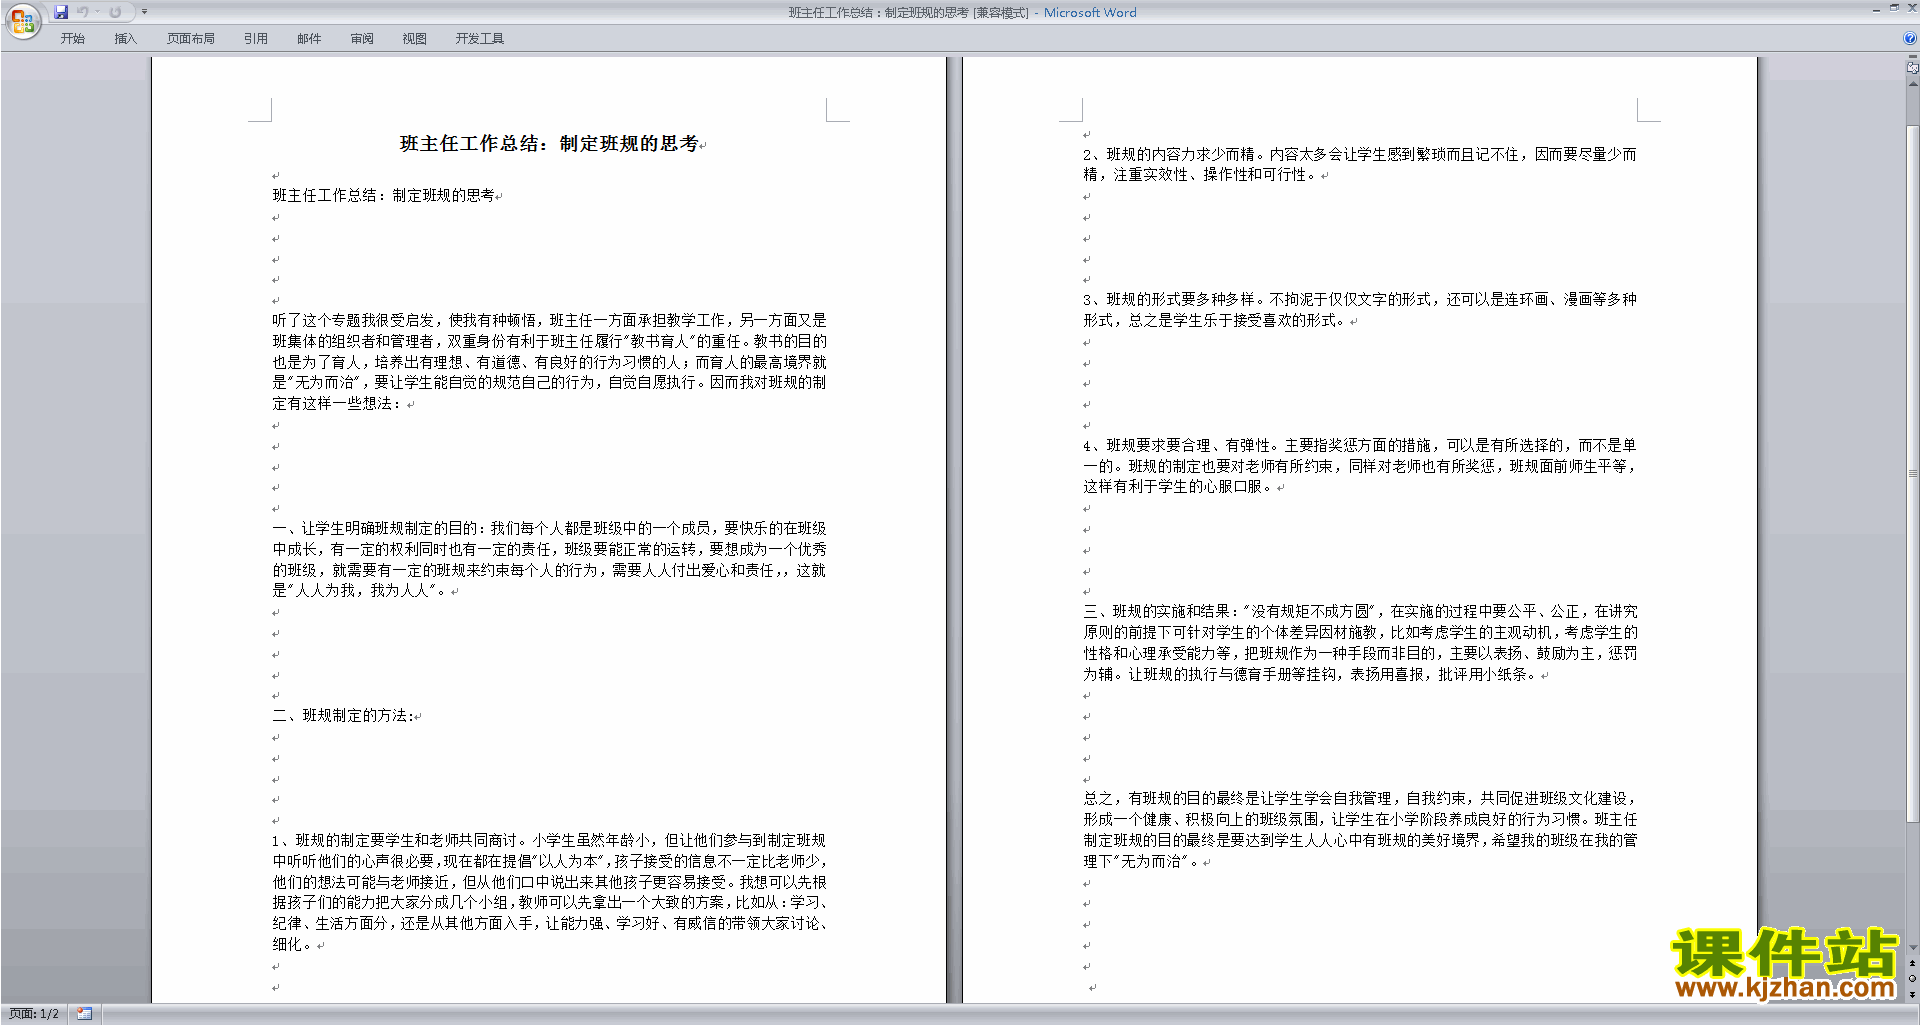
Task: Click the Undo arrow in quick access
Action: coord(83,12)
